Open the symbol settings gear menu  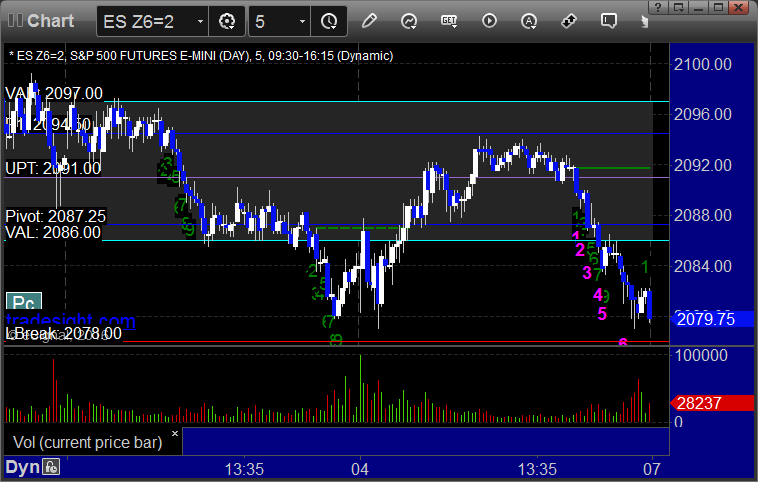coord(227,21)
